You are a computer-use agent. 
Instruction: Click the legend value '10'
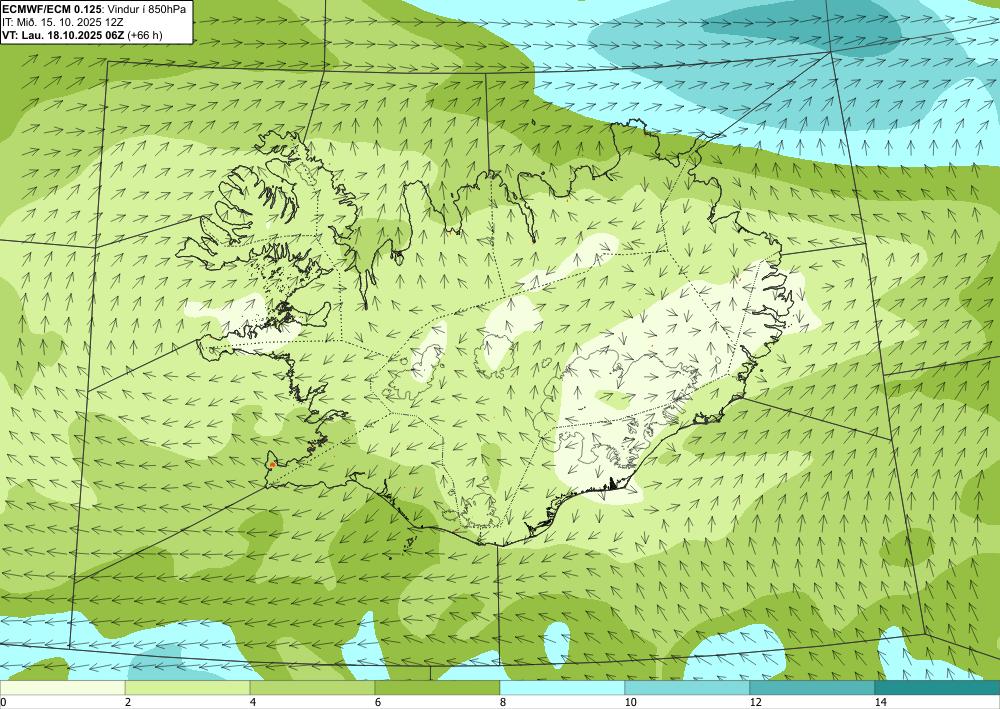click(630, 702)
